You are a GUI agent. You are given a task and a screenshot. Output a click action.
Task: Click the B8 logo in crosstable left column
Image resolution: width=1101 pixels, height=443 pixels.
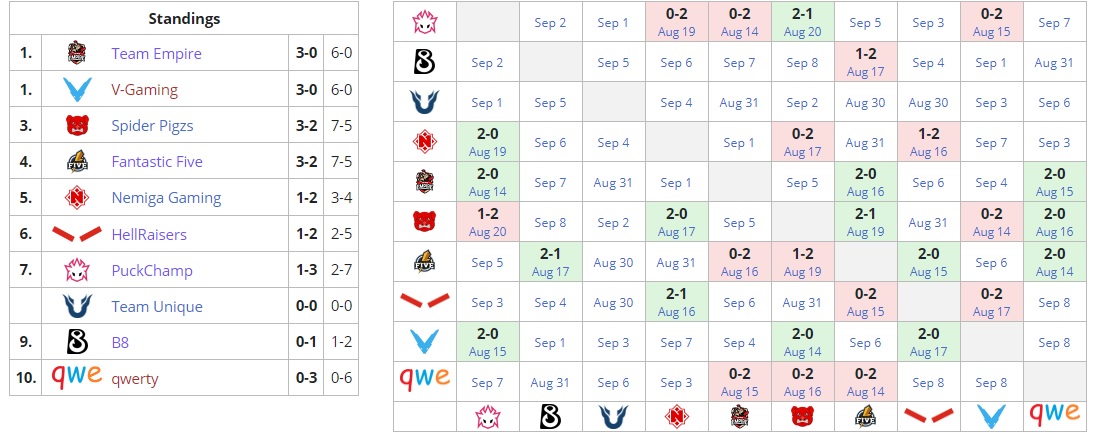[x=425, y=62]
